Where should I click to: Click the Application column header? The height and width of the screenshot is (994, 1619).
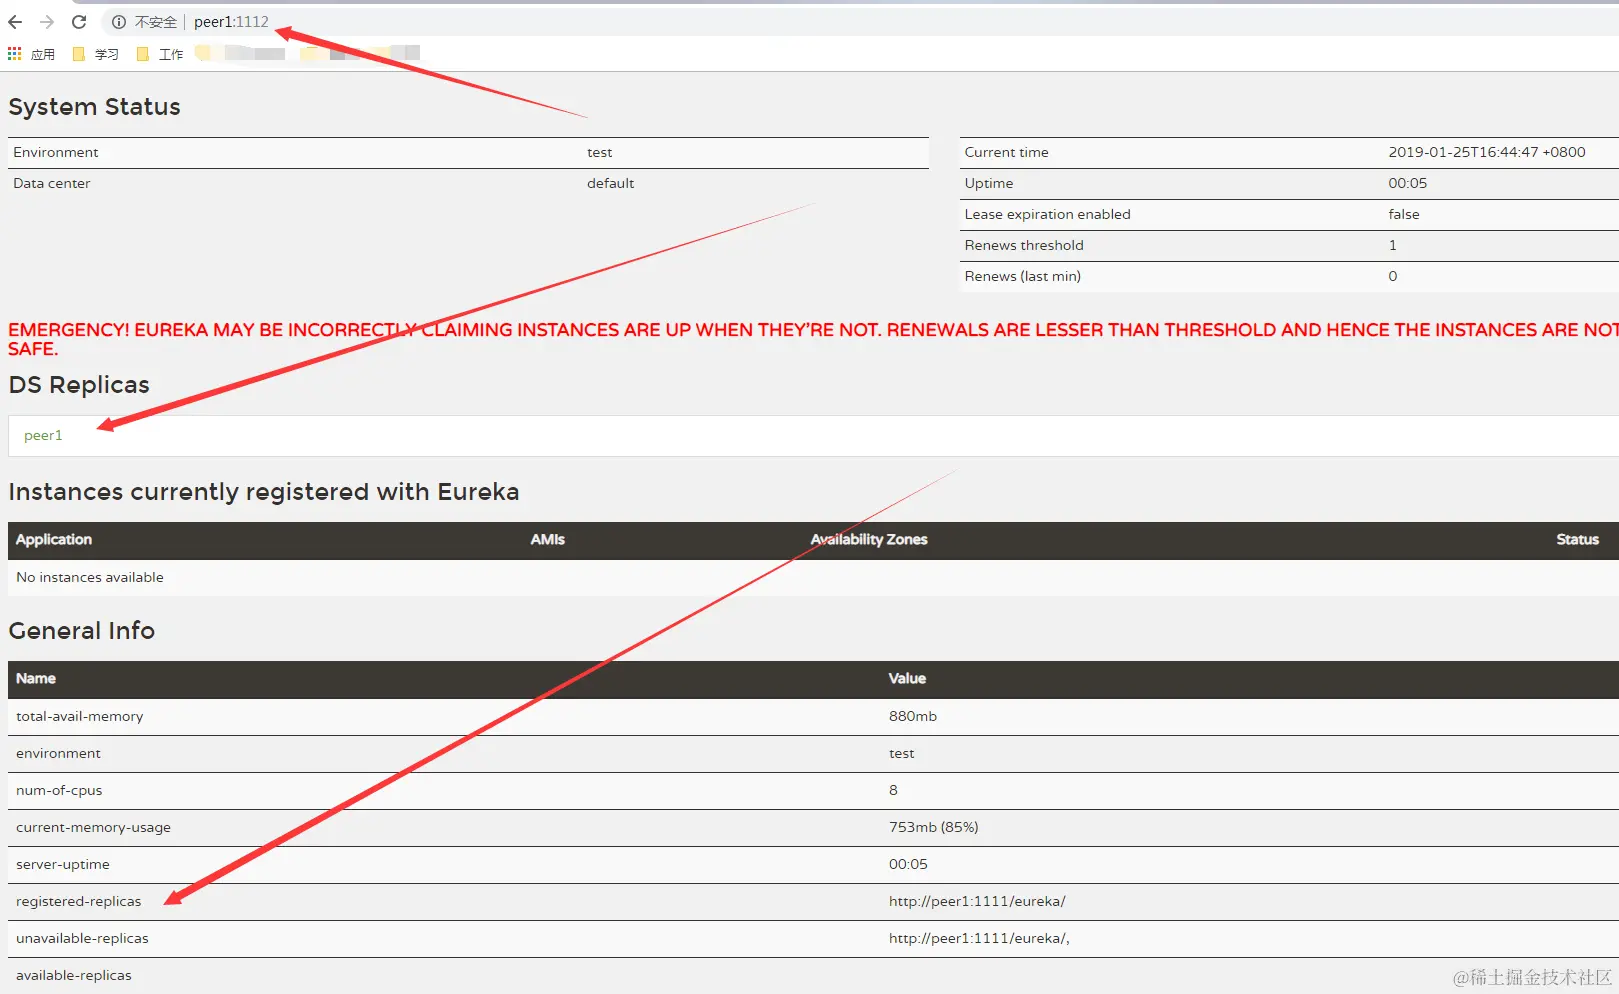coord(54,539)
